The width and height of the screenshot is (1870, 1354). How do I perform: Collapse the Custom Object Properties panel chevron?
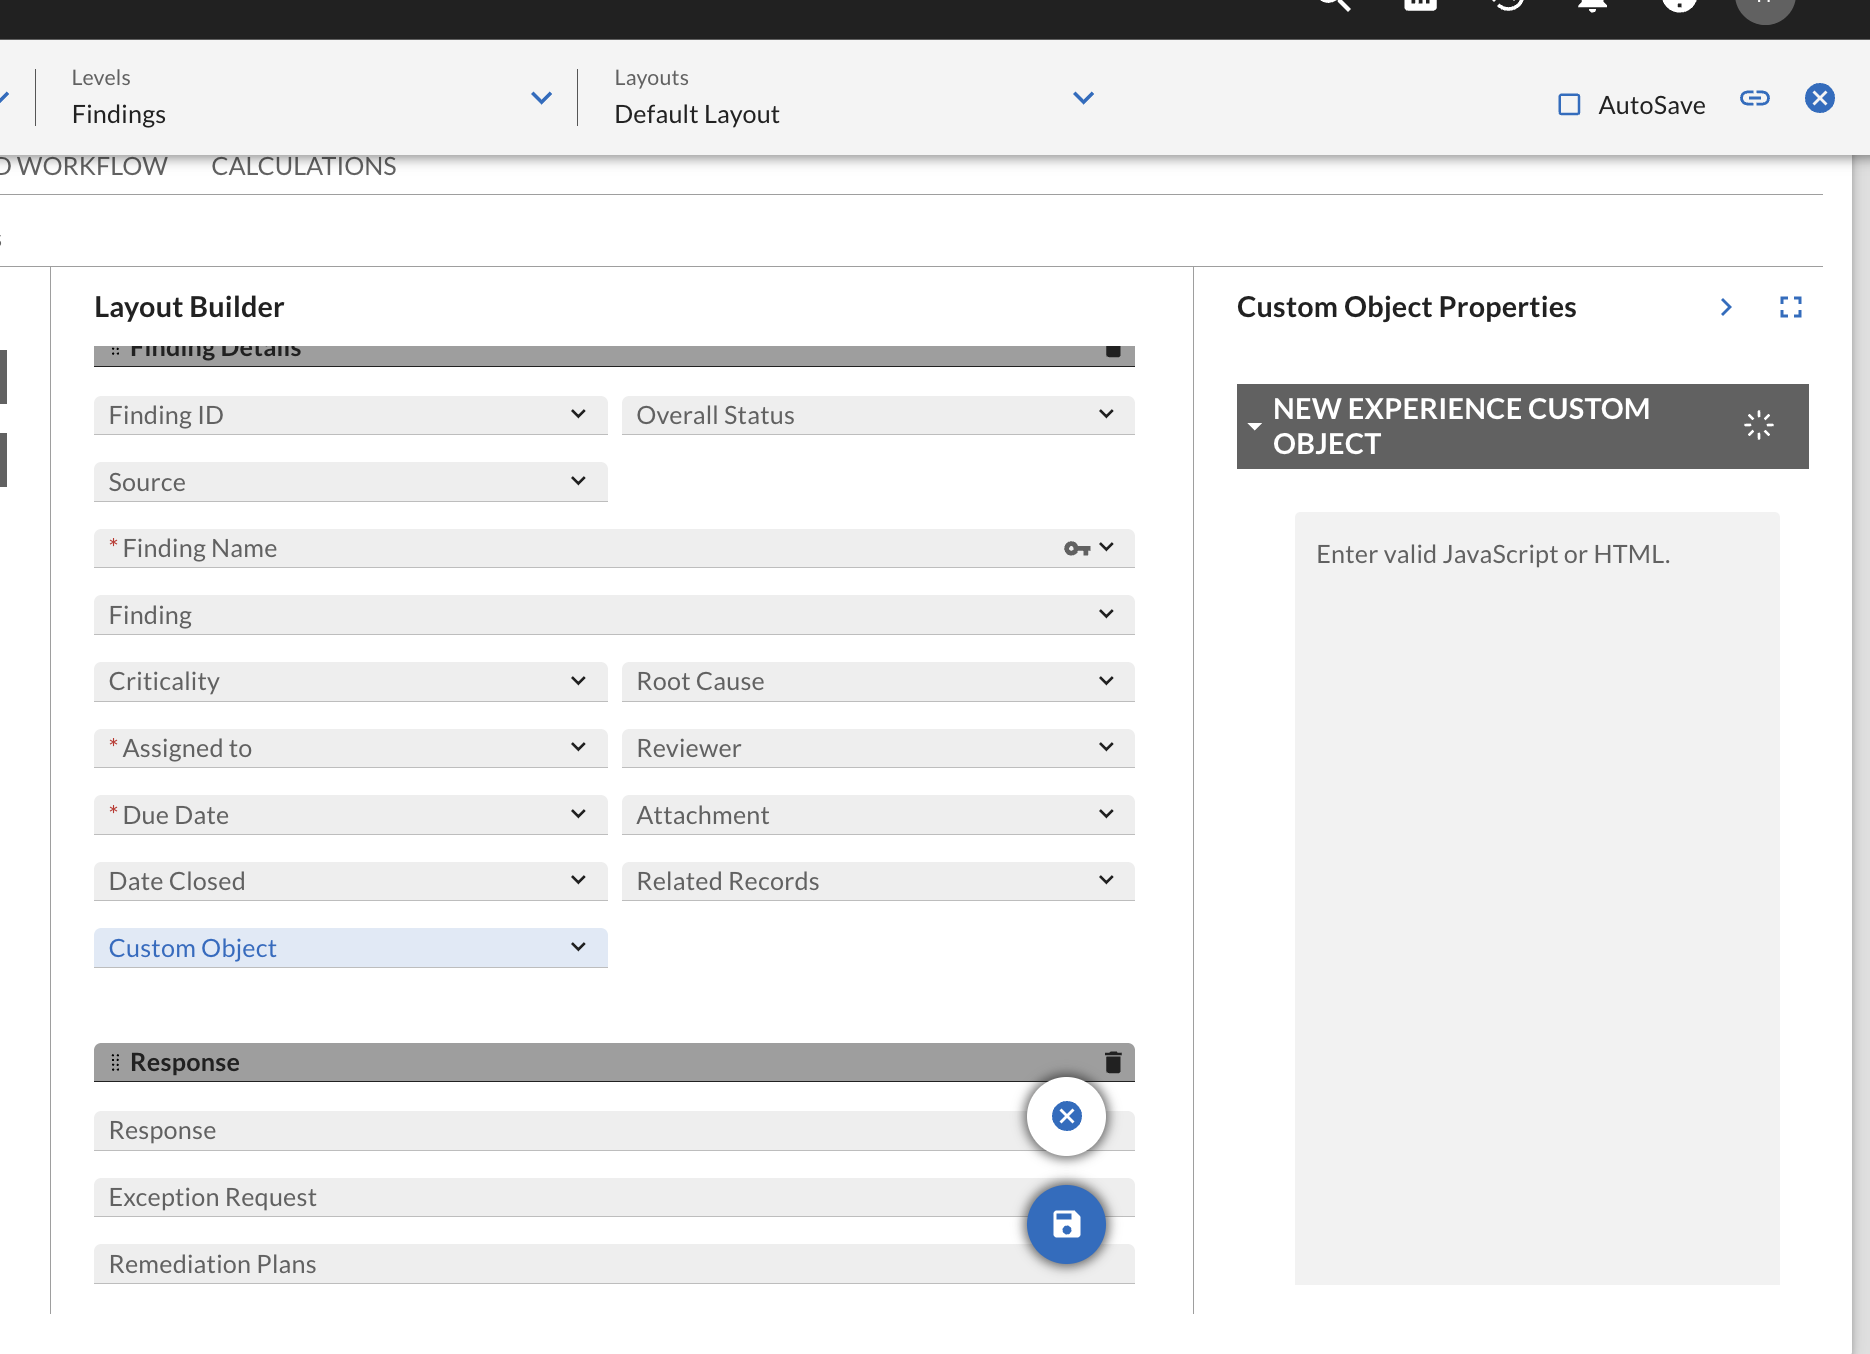click(1726, 307)
